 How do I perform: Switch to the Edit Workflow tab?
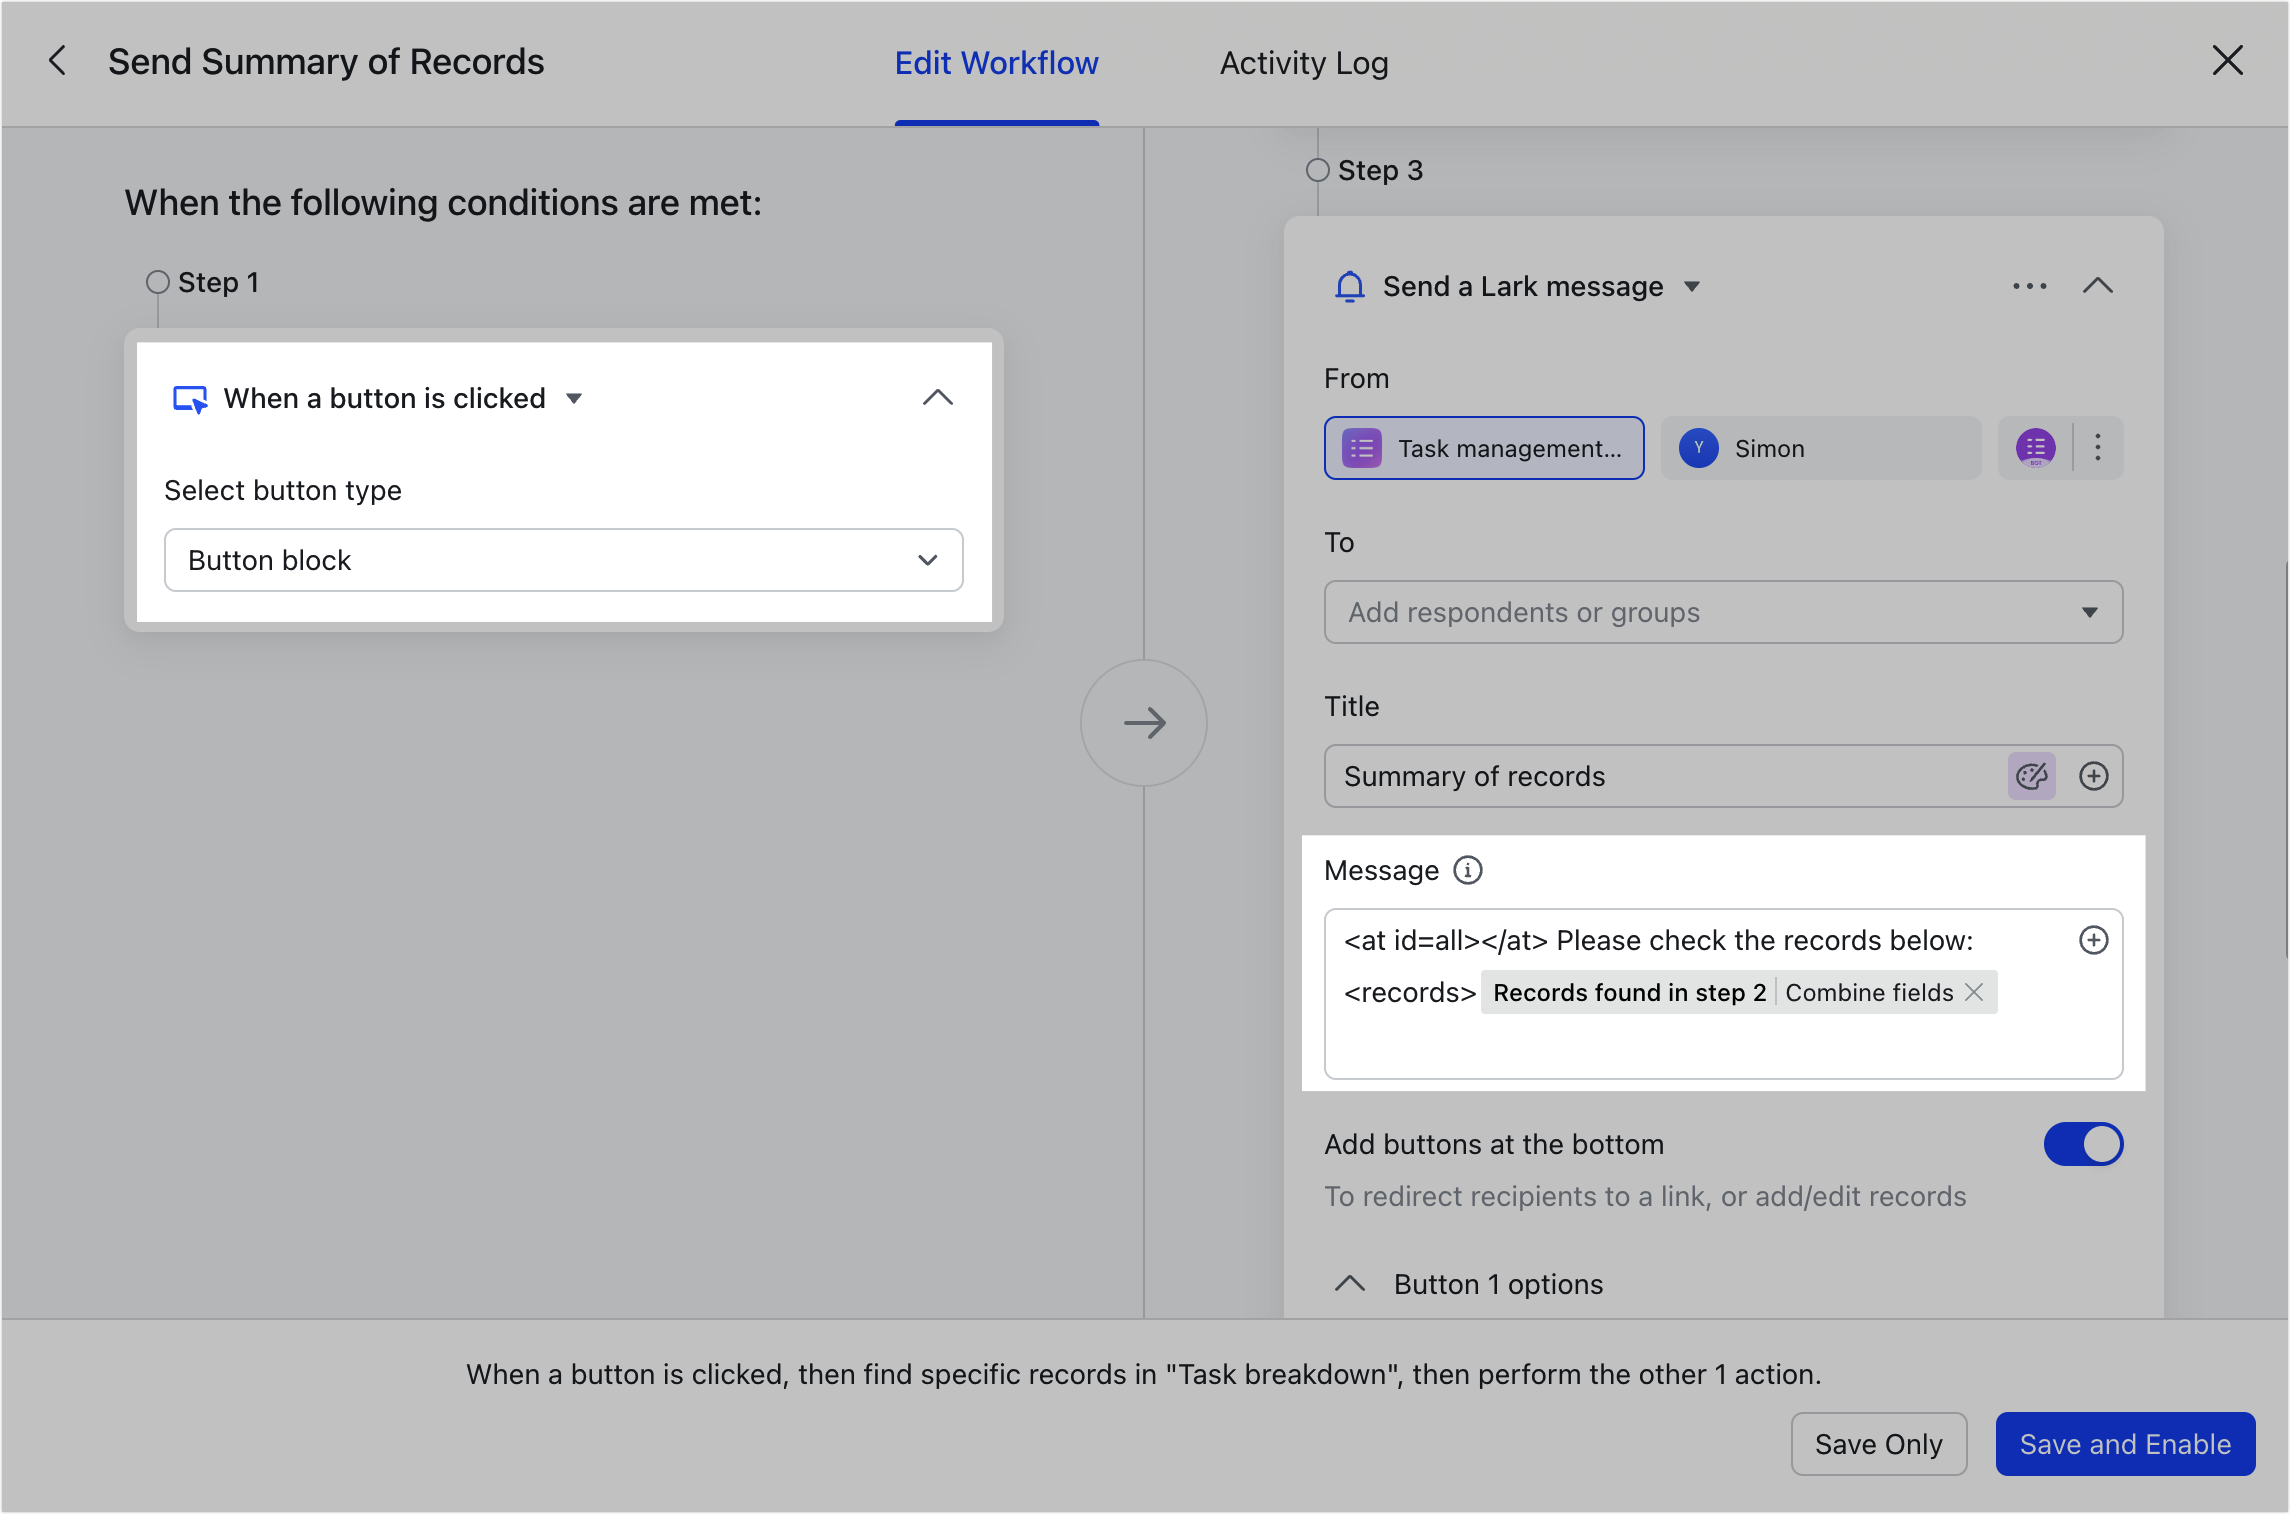tap(996, 62)
